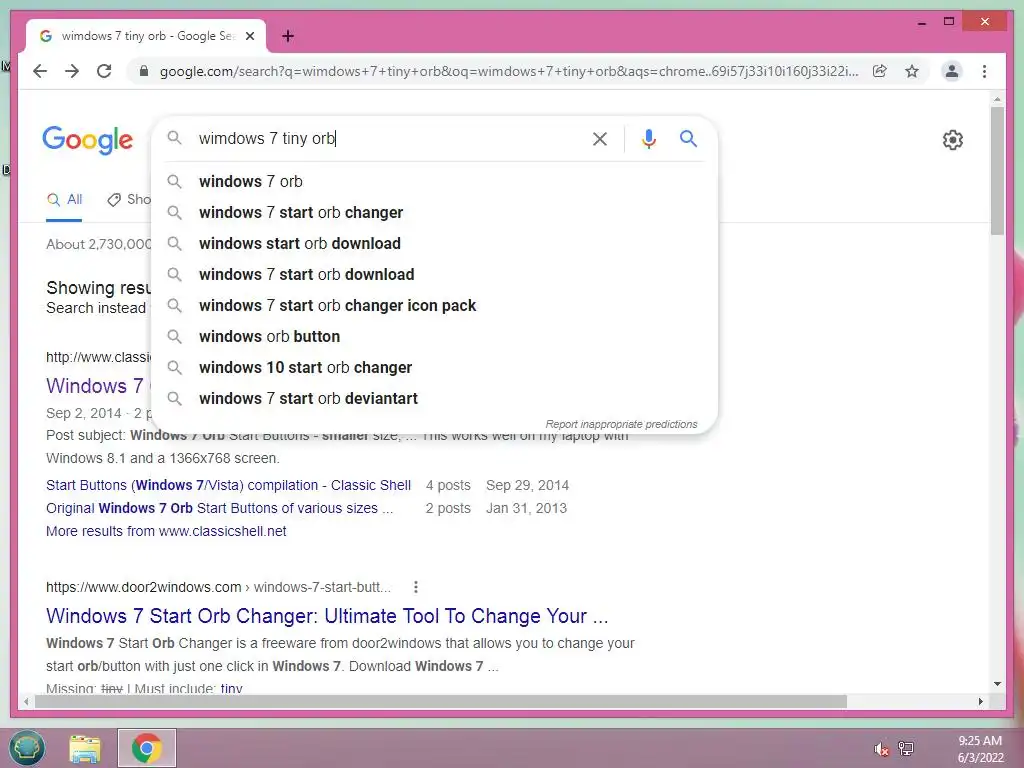Submit search with blue magnifier icon
This screenshot has height=768, width=1024.
click(x=688, y=138)
